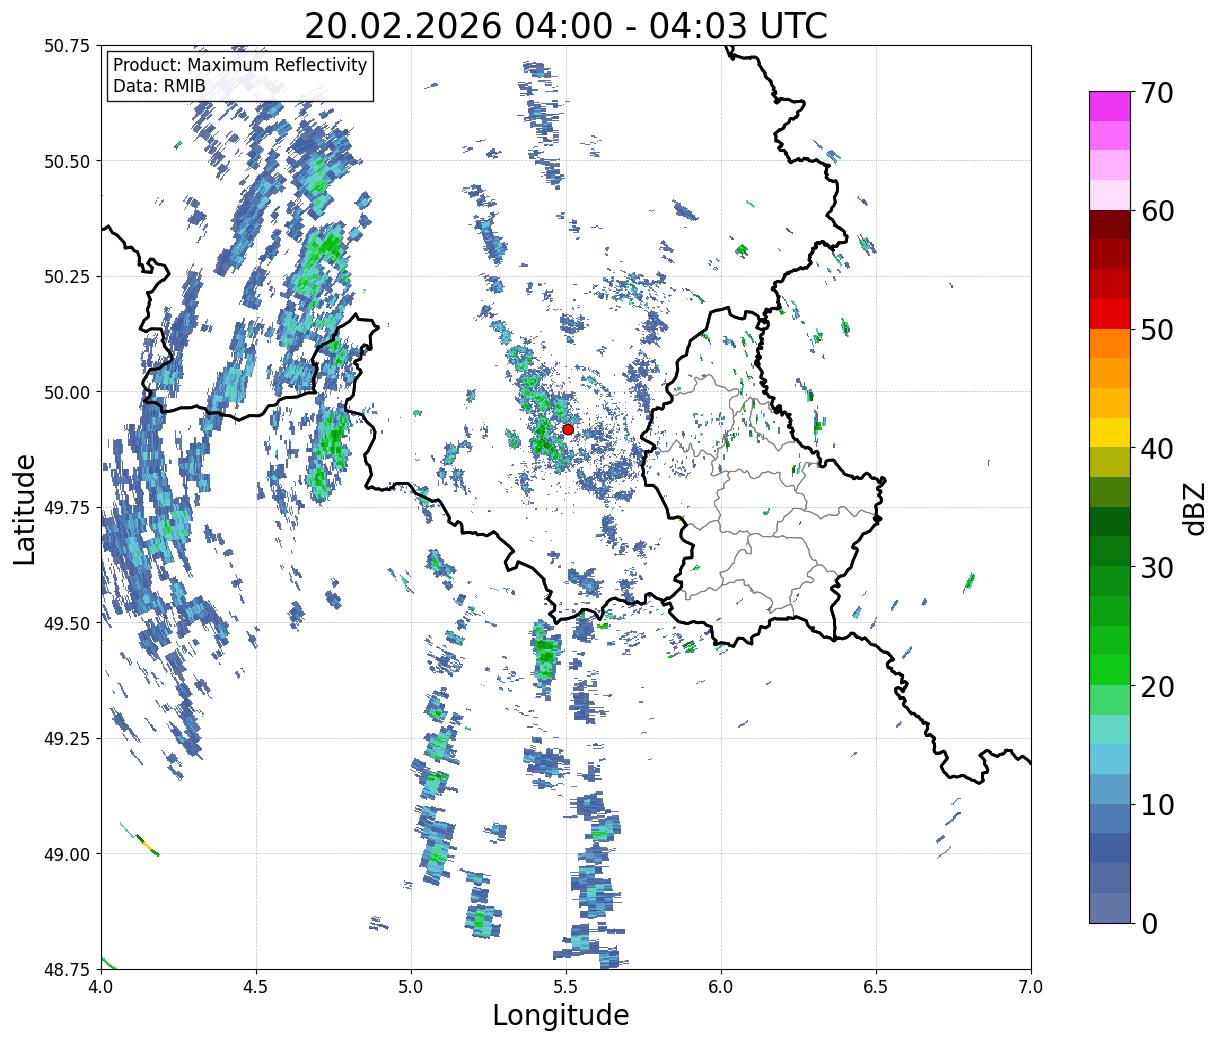1219x1040 pixels.
Task: Click the colorbar tick label 40
Action: click(1157, 448)
